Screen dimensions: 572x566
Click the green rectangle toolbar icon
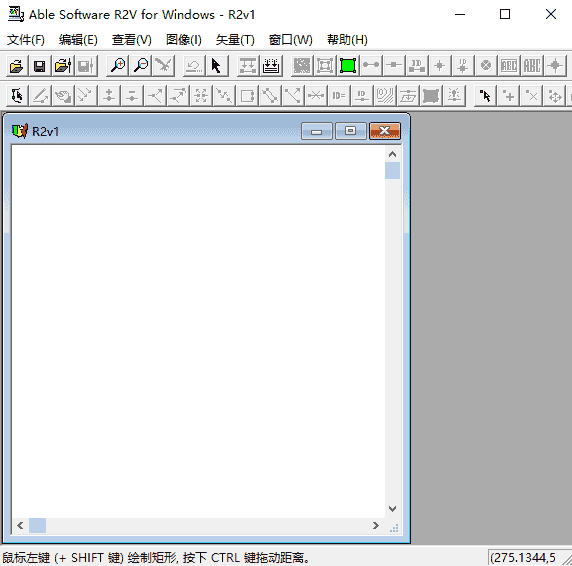tap(348, 66)
